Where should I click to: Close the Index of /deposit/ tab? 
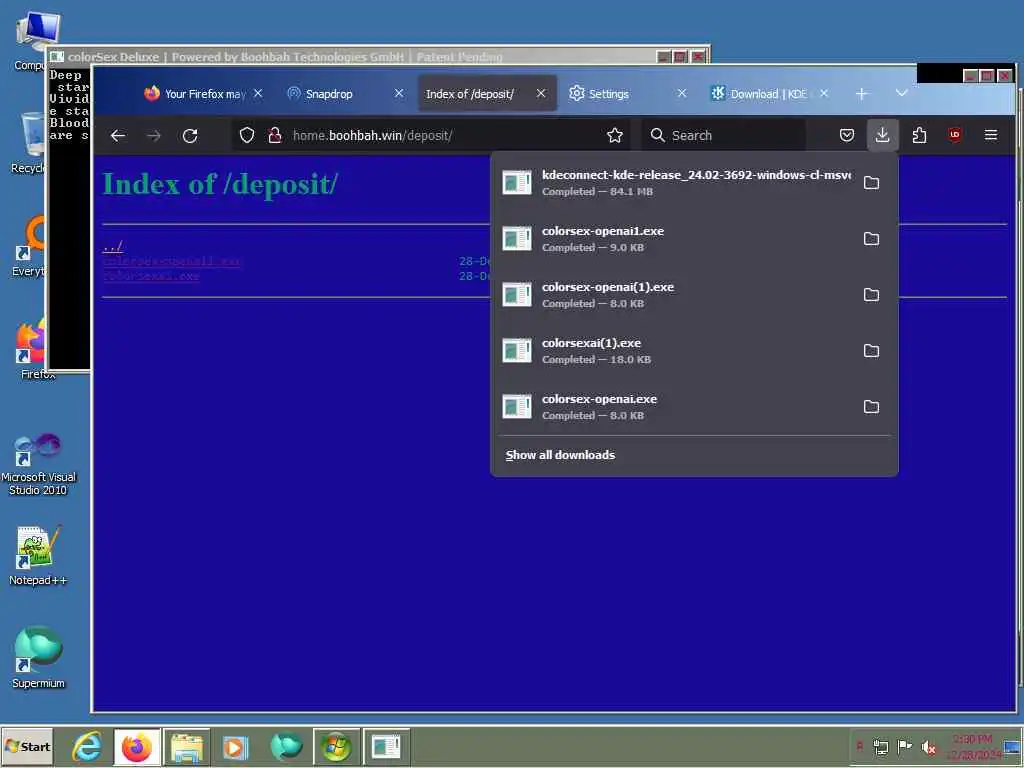tap(541, 93)
